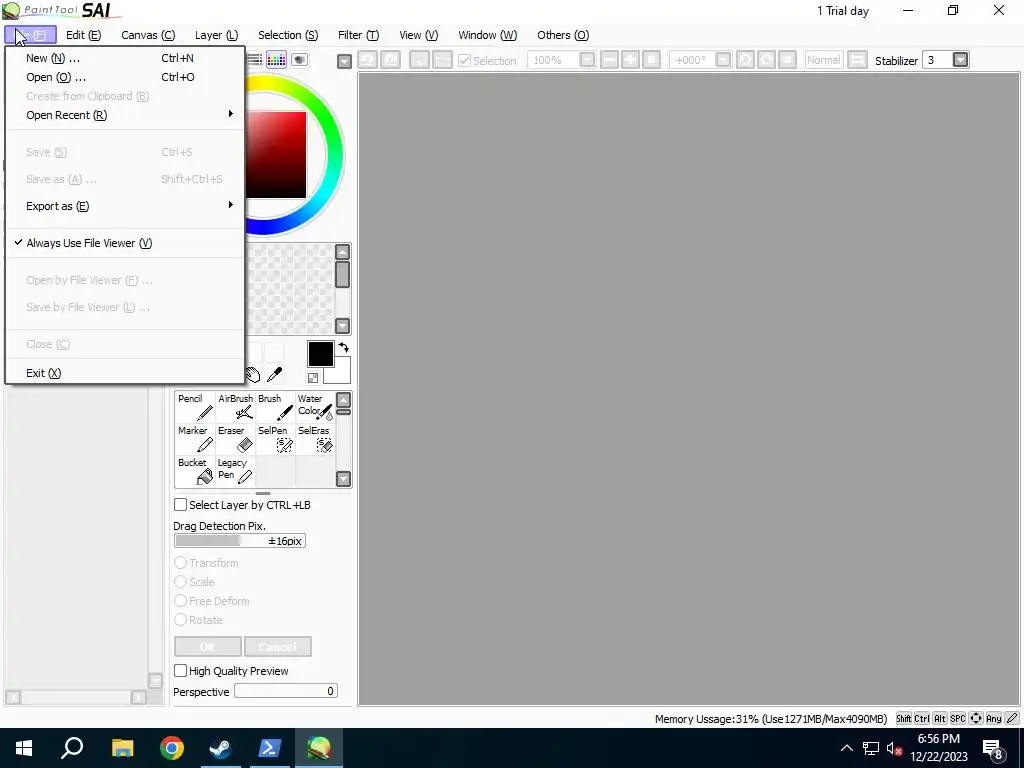Select the Bucket fill tool
This screenshot has width=1024, height=768.
(x=195, y=471)
